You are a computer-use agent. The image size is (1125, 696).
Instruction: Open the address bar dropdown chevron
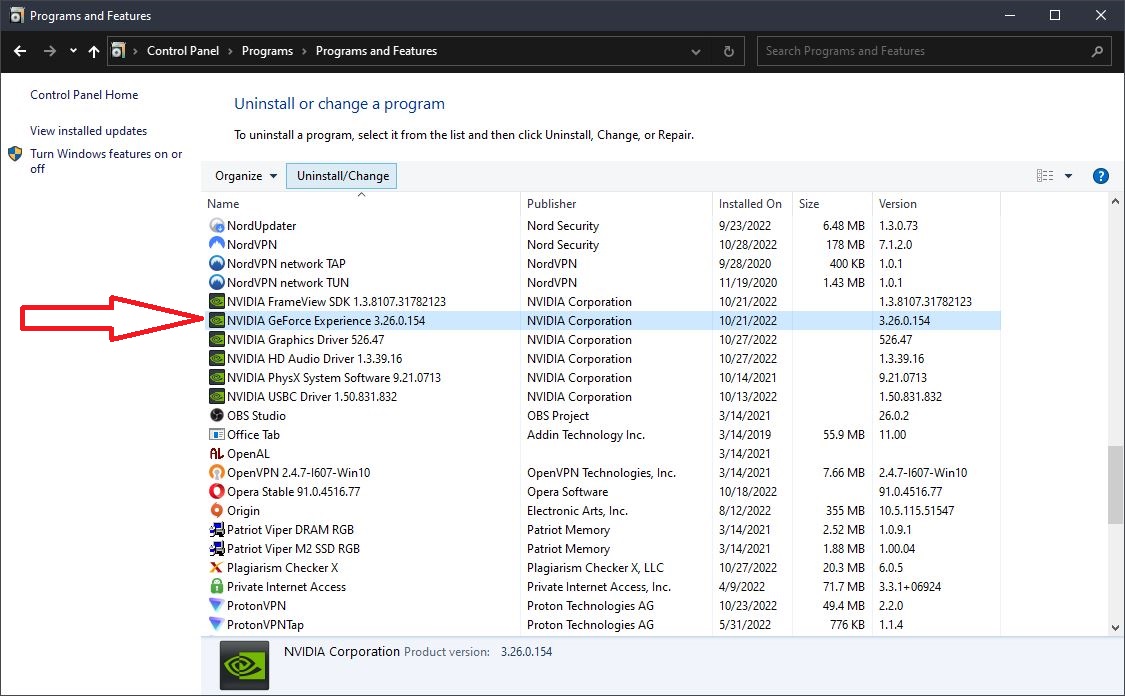(696, 51)
